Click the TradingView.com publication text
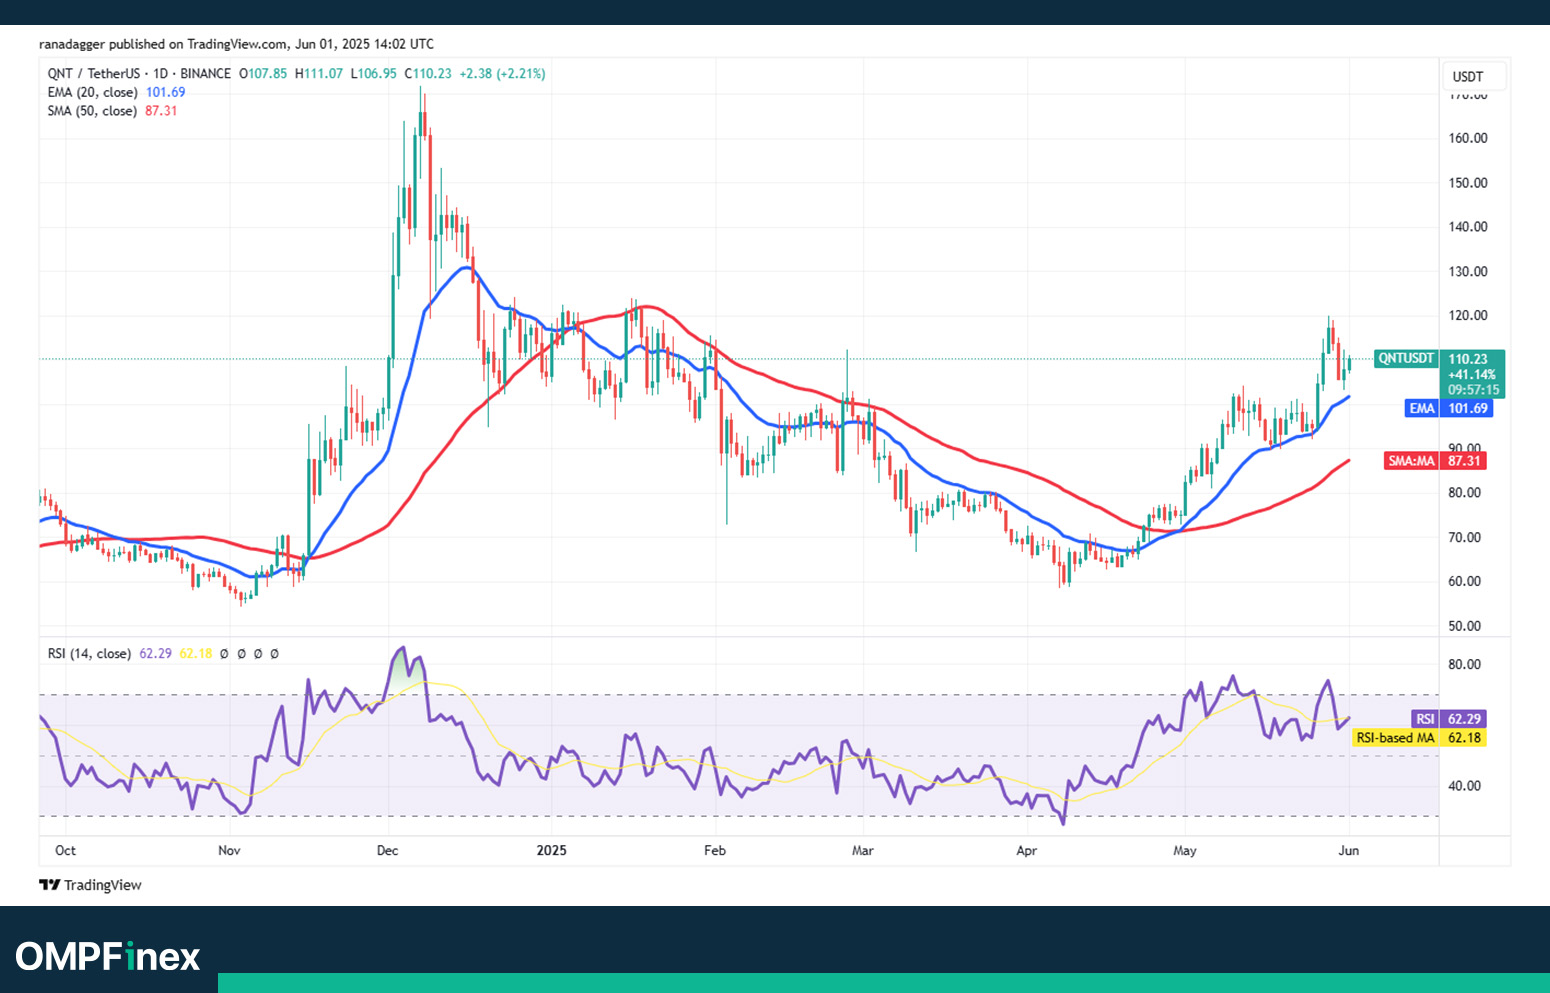This screenshot has height=993, width=1550. point(238,44)
